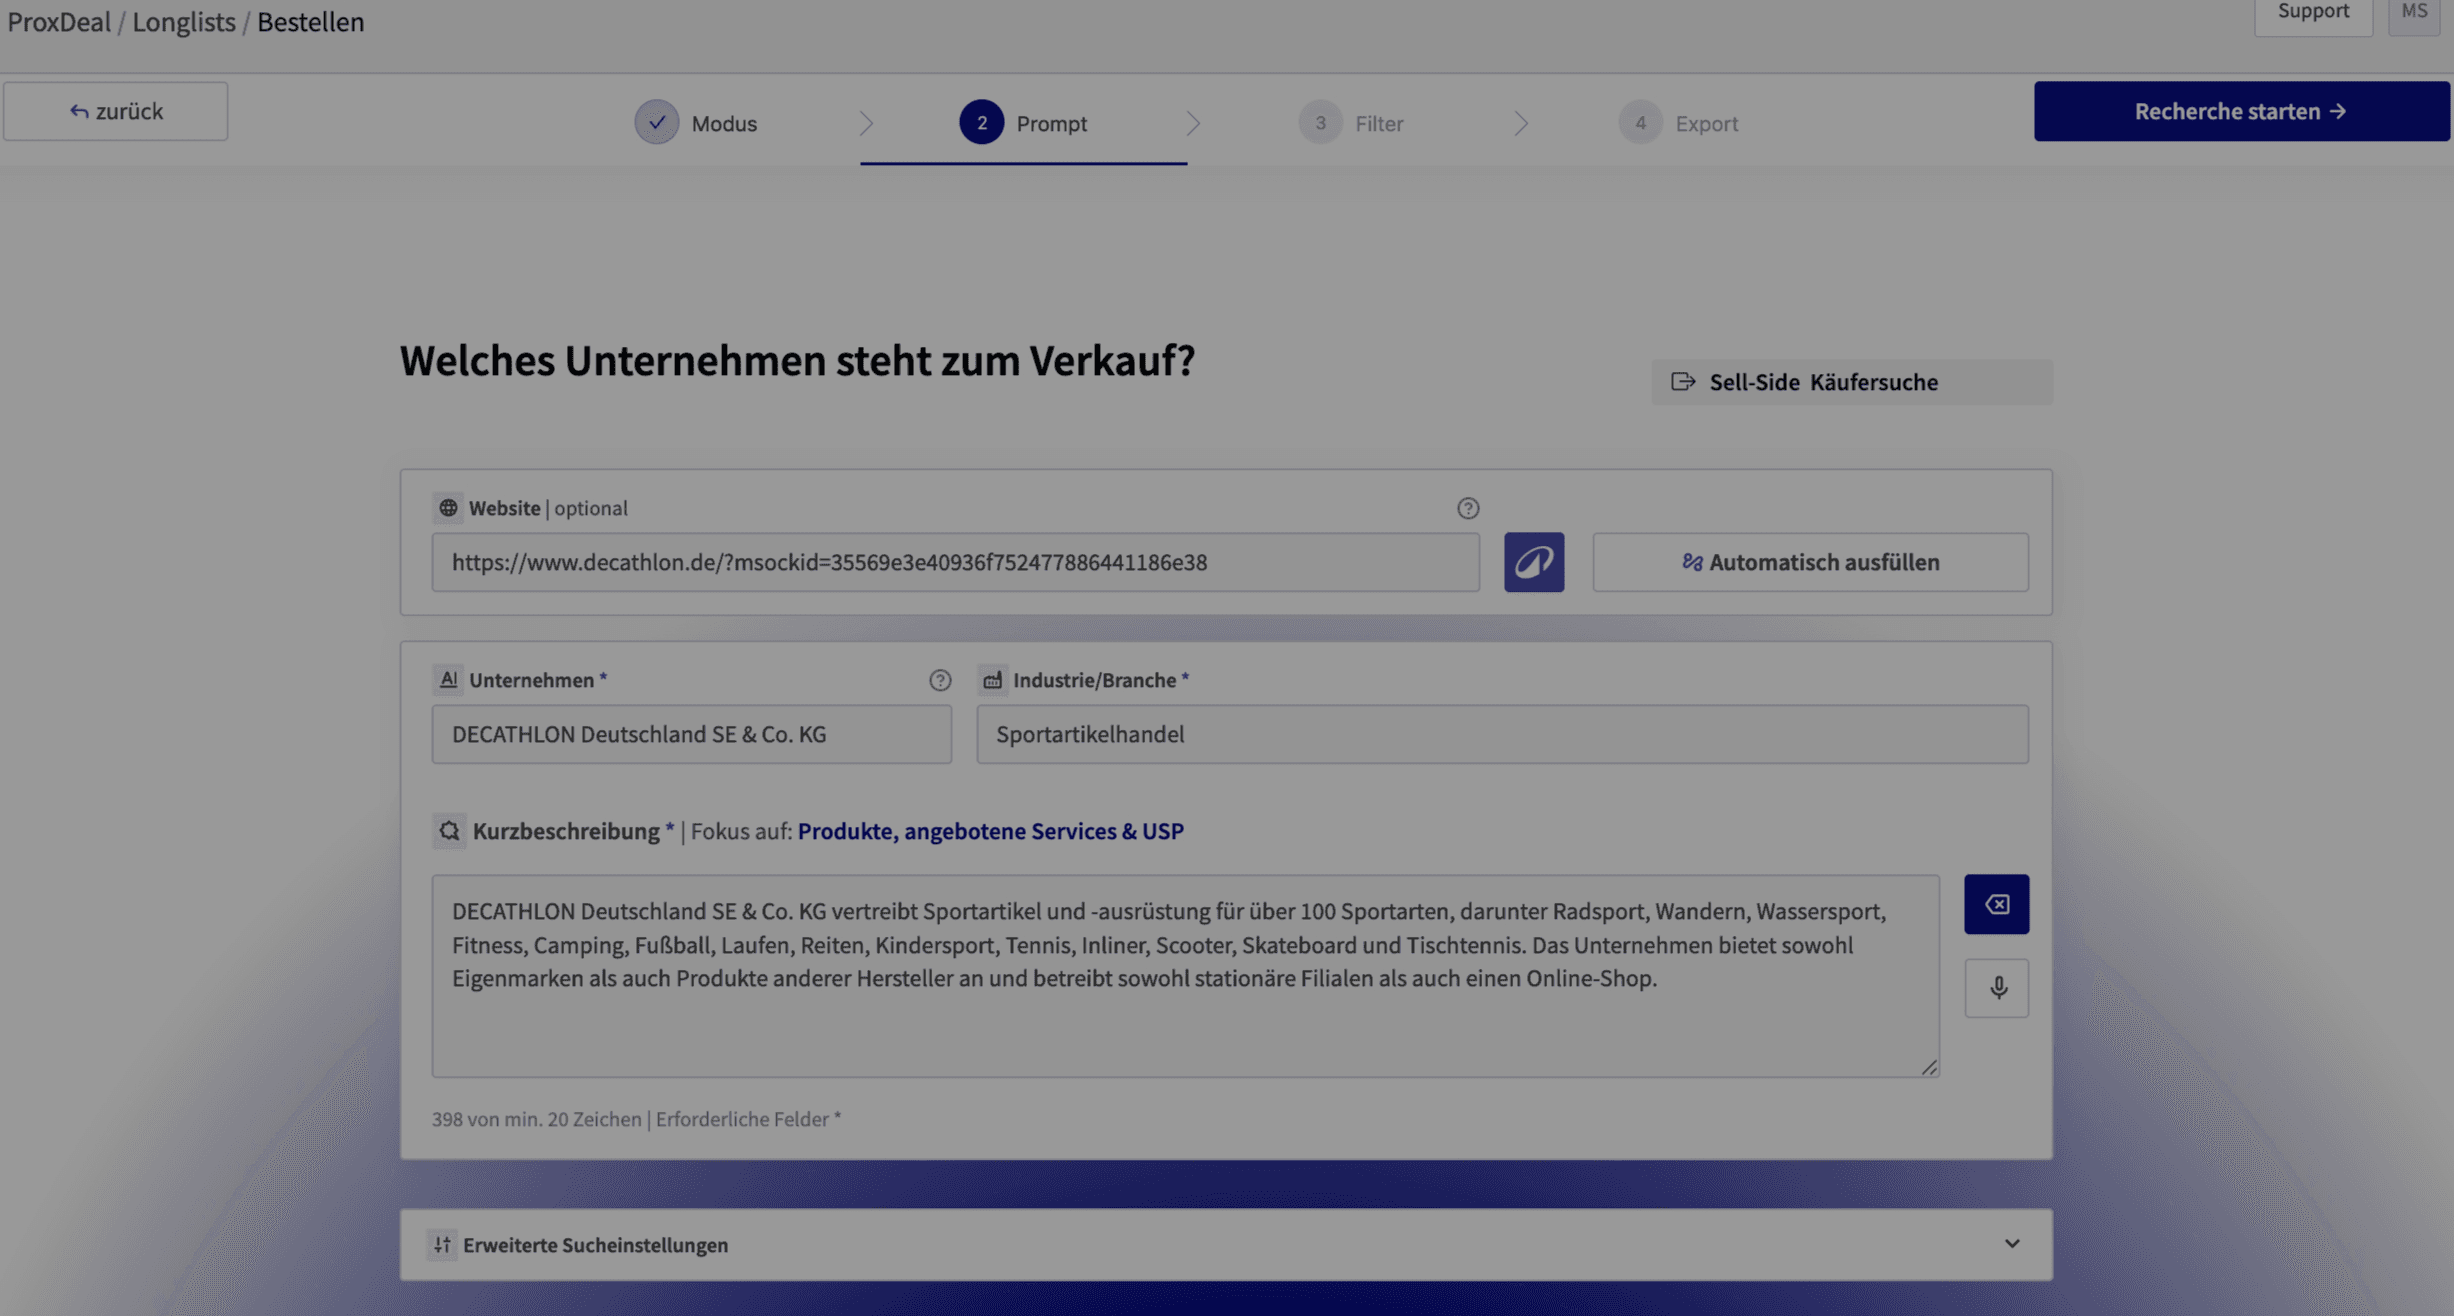This screenshot has height=1316, width=2454.
Task: Click the Recherche starten button
Action: [2241, 111]
